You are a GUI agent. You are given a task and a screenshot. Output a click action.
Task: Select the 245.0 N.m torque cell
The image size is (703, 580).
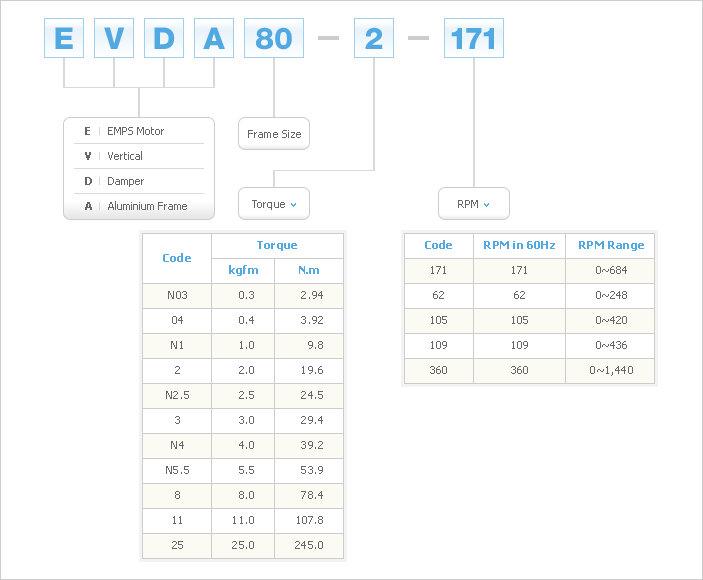pyautogui.click(x=309, y=545)
